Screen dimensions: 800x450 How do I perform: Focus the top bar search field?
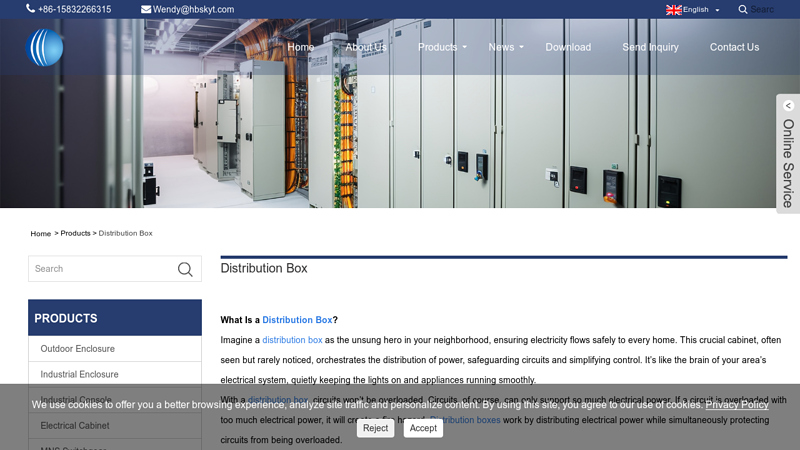tap(763, 9)
